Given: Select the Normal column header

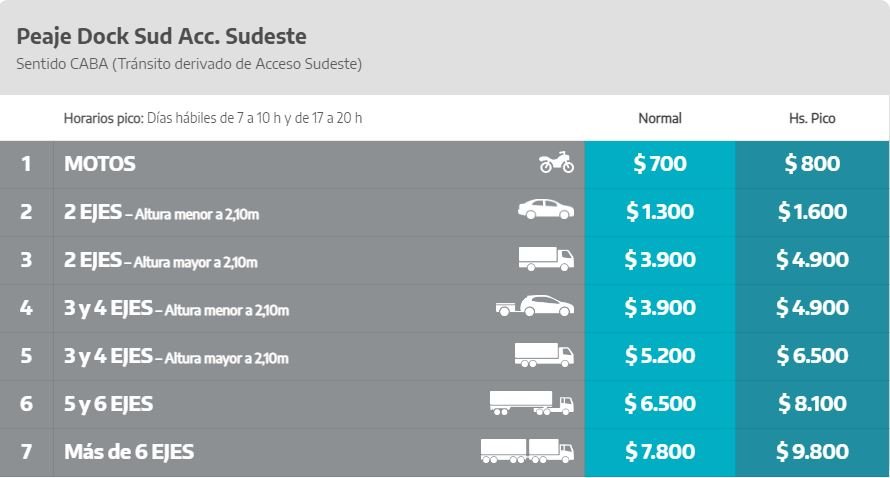Looking at the screenshot, I should [660, 118].
